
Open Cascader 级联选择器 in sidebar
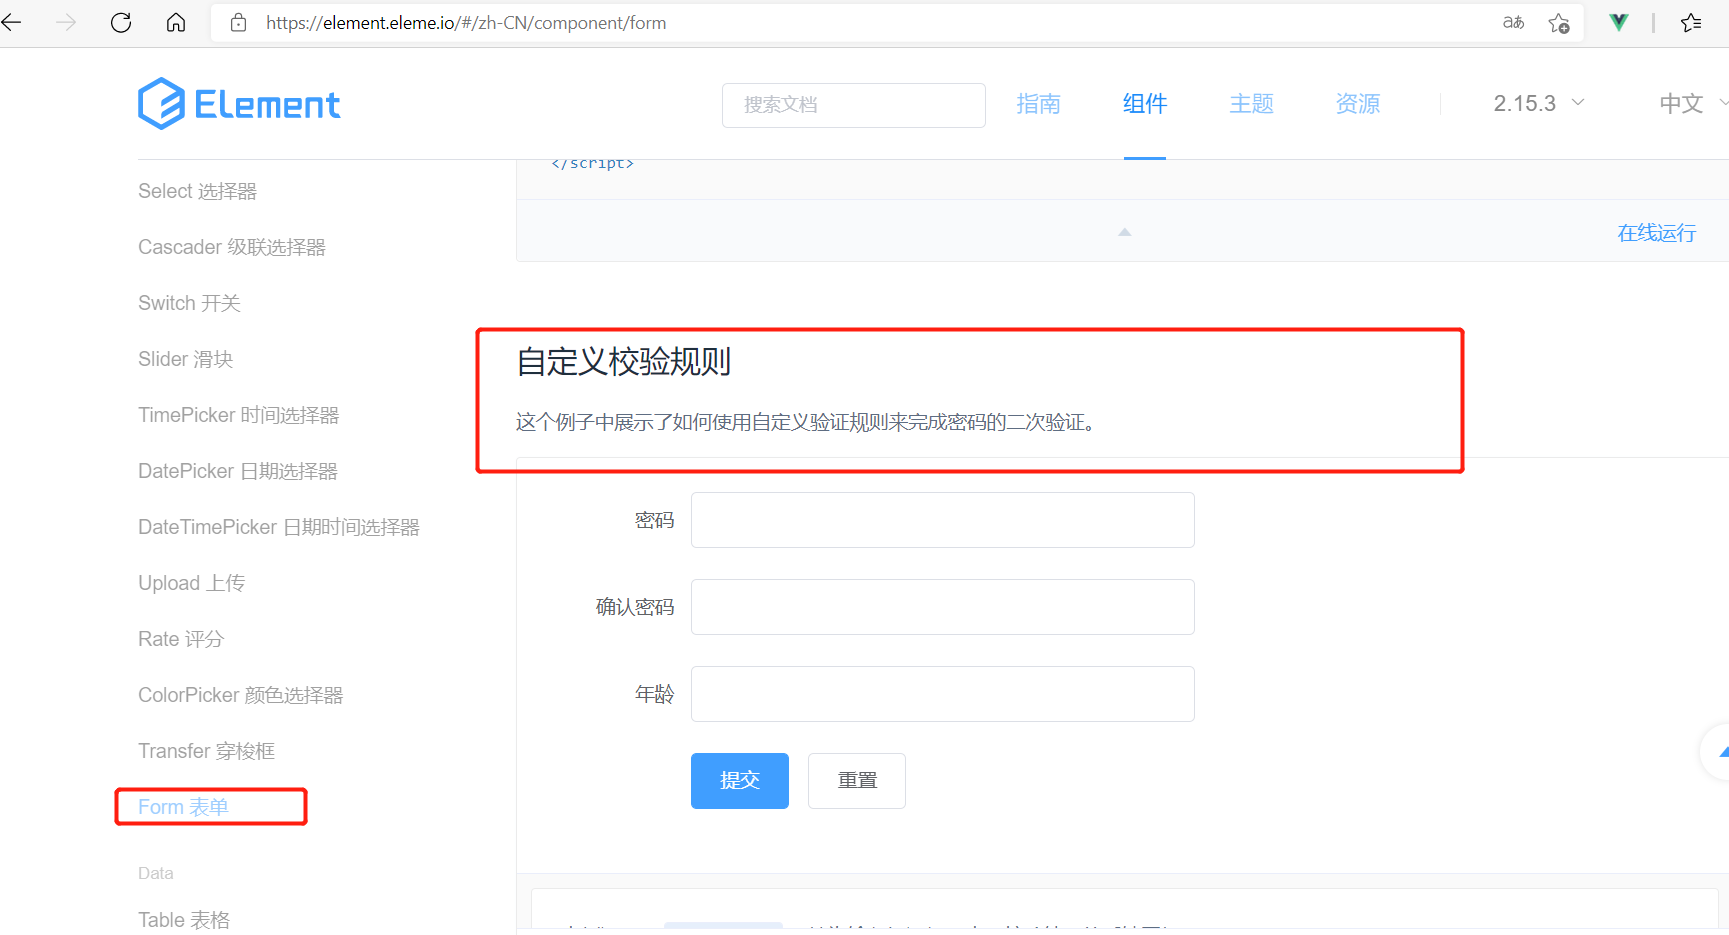click(232, 247)
